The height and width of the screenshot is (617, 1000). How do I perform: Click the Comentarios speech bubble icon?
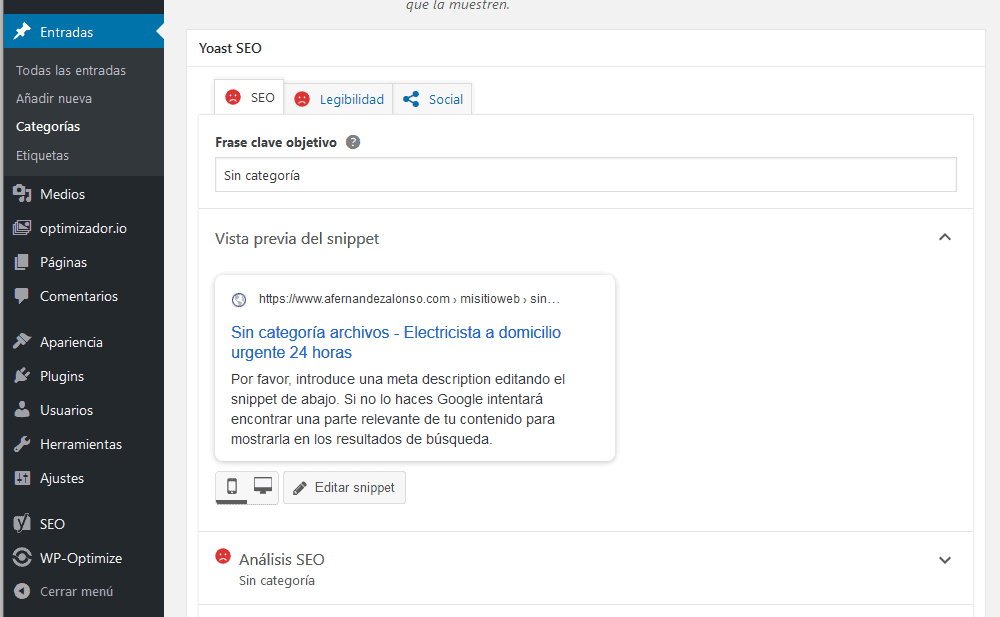pyautogui.click(x=22, y=296)
